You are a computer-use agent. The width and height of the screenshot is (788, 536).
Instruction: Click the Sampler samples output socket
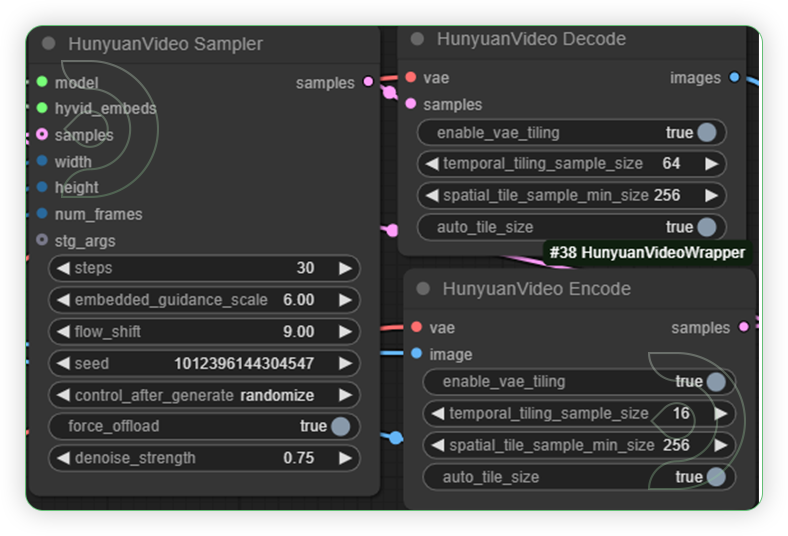tap(368, 81)
